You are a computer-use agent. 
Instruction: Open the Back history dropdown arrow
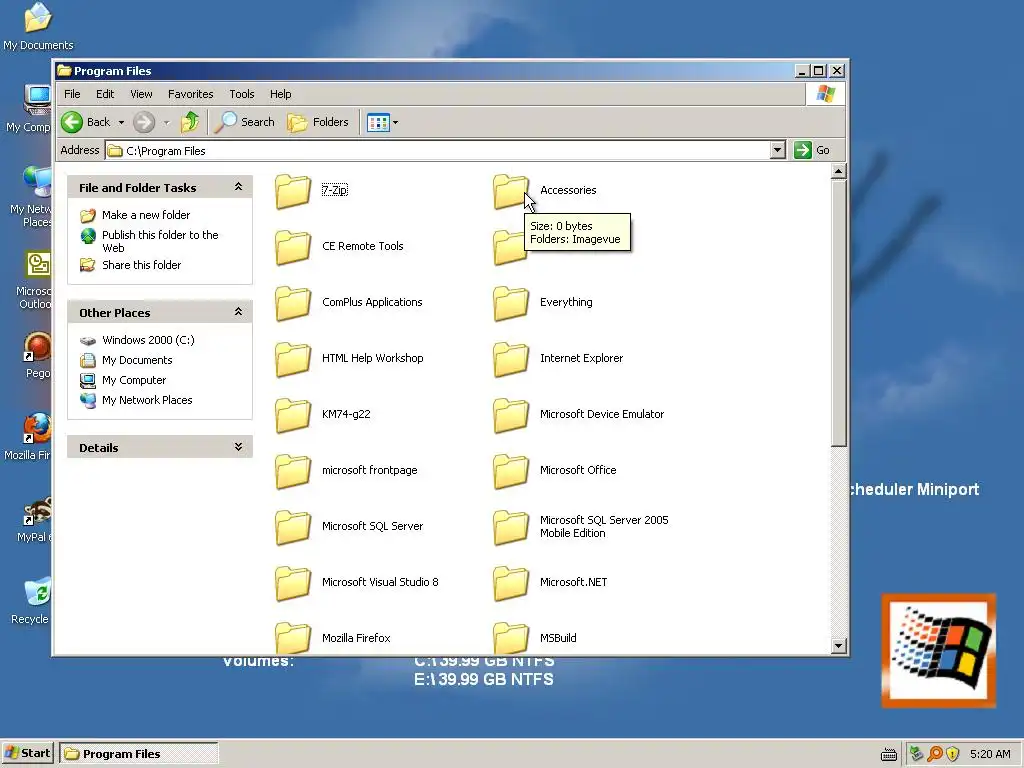(121, 122)
